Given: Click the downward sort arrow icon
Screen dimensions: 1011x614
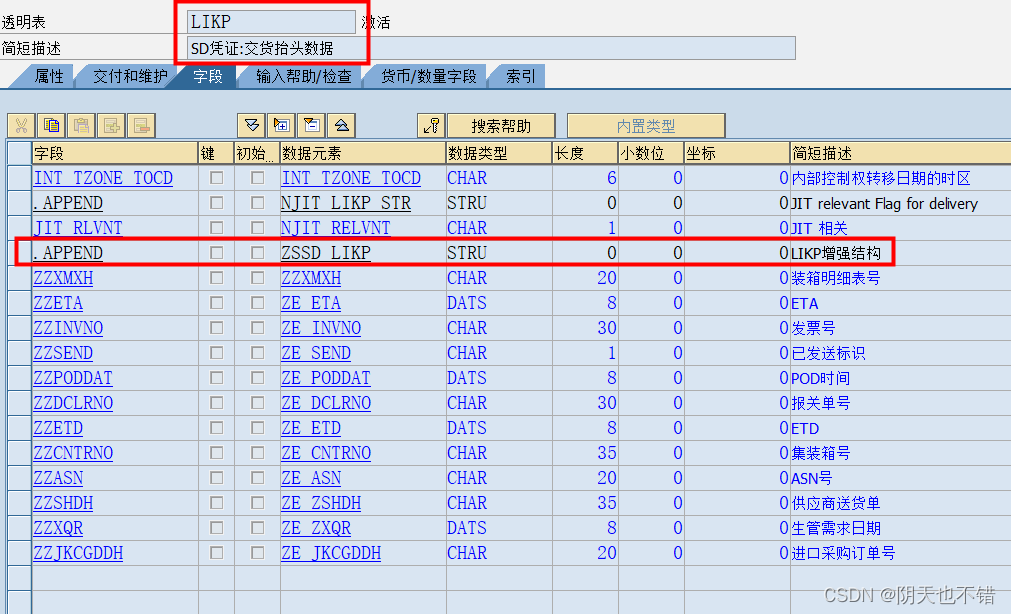Looking at the screenshot, I should coord(251,125).
